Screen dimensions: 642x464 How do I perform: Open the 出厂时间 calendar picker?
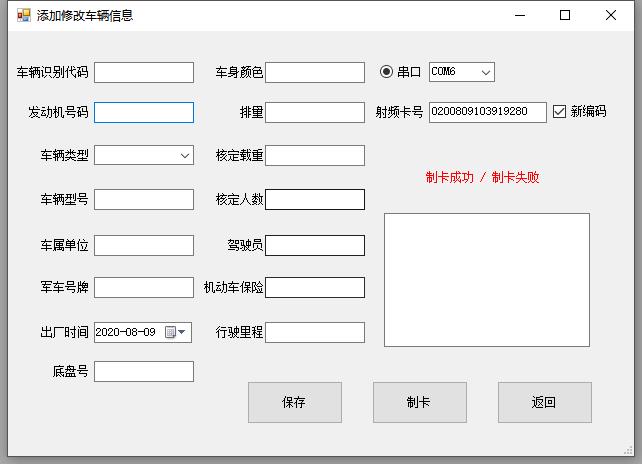pos(171,332)
